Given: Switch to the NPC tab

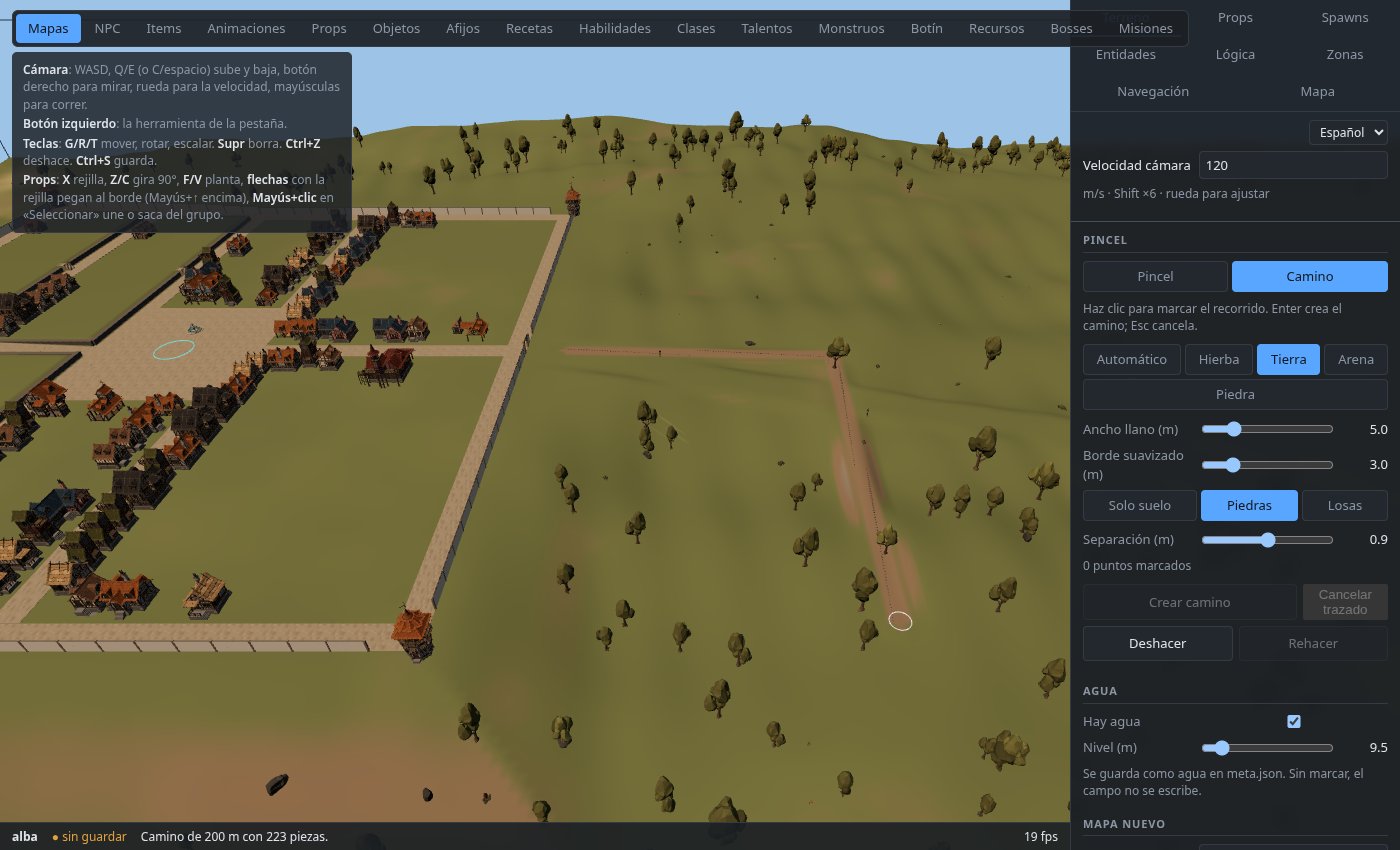Looking at the screenshot, I should [107, 28].
